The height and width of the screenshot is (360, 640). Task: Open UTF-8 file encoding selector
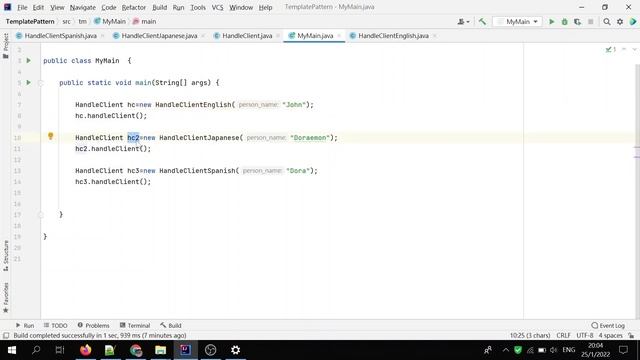584,336
